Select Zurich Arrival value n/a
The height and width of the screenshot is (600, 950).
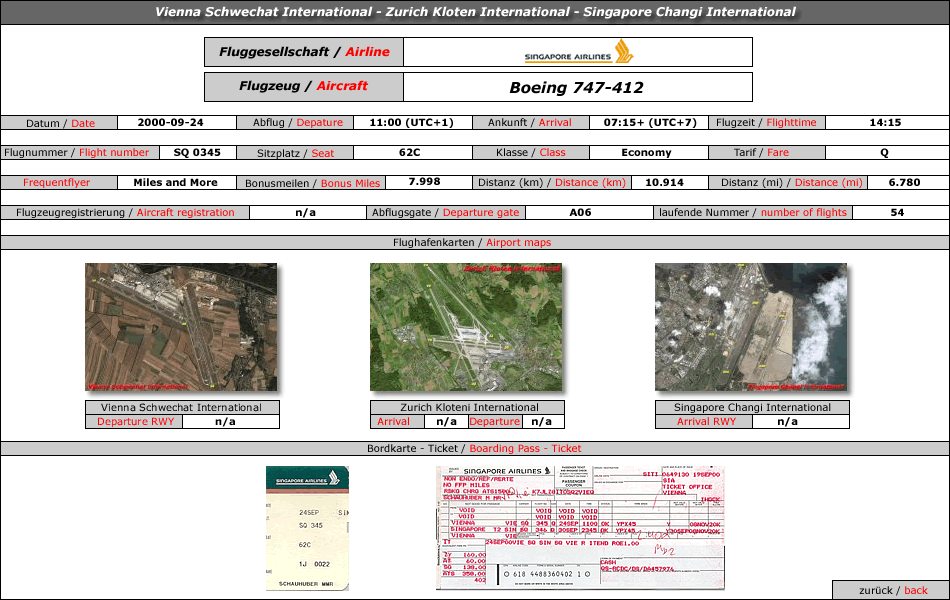(447, 422)
